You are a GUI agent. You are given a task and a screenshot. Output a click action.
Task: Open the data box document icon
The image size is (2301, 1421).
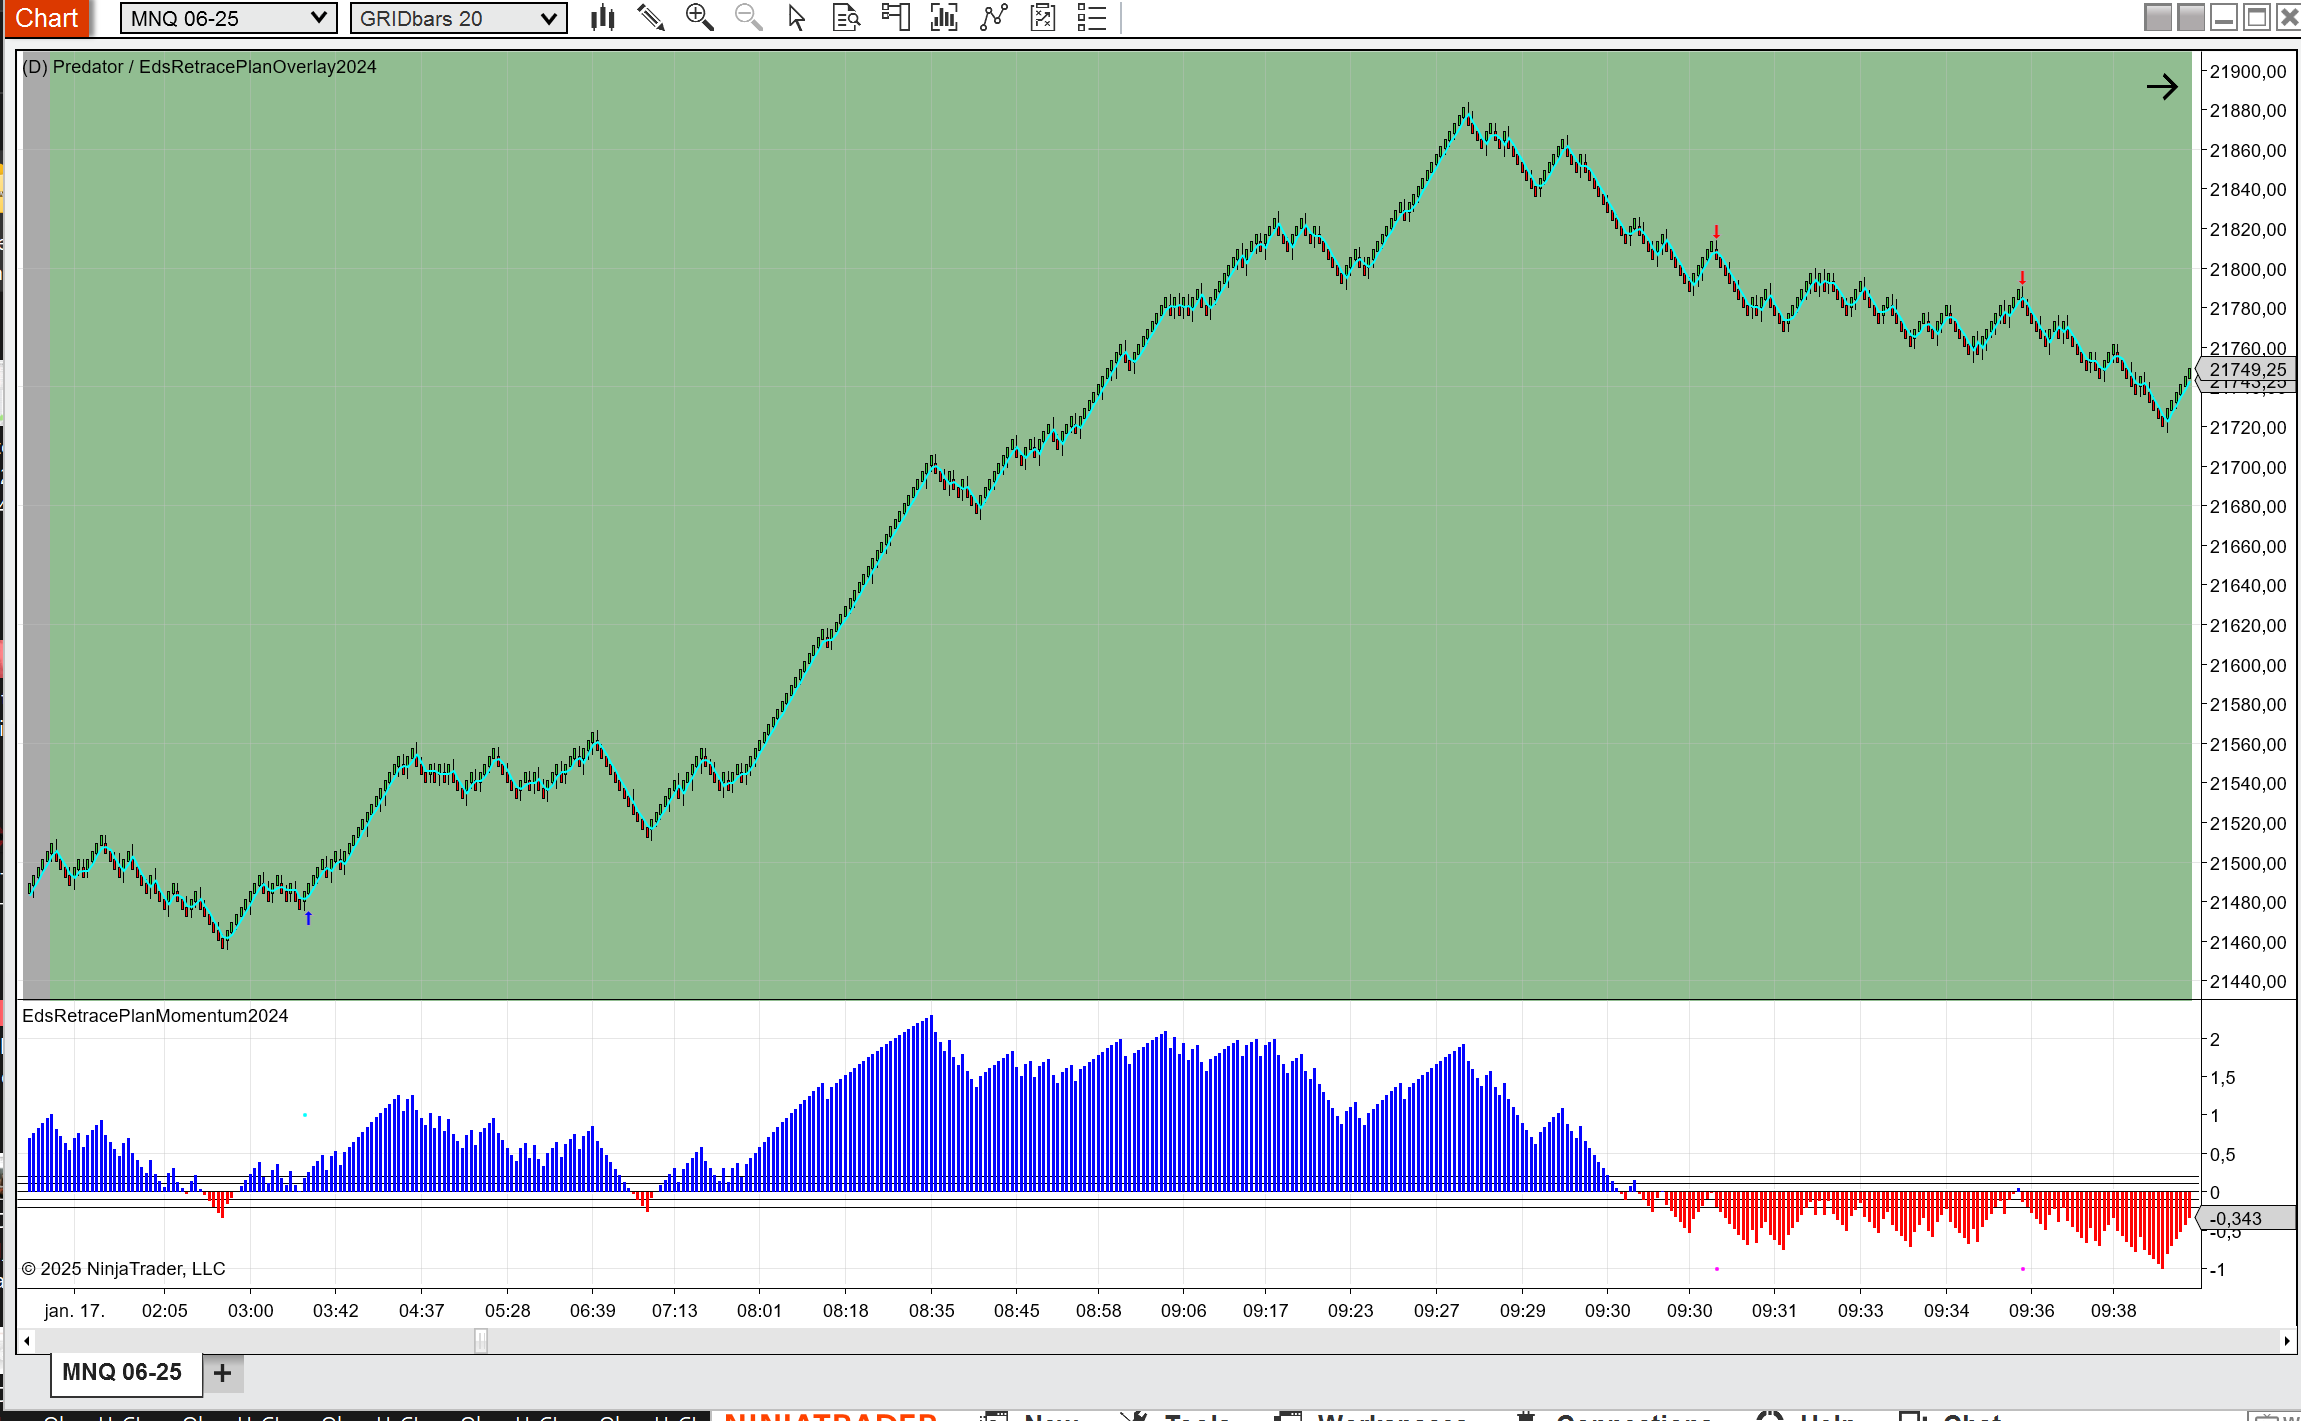[x=846, y=17]
